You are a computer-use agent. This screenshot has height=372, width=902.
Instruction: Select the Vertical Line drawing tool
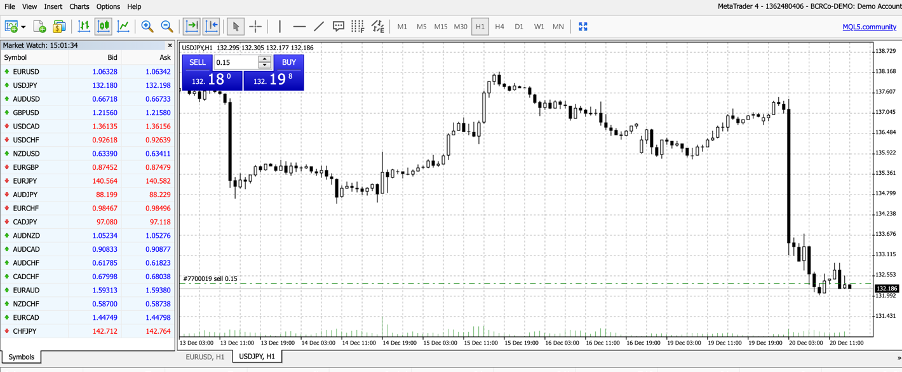280,26
